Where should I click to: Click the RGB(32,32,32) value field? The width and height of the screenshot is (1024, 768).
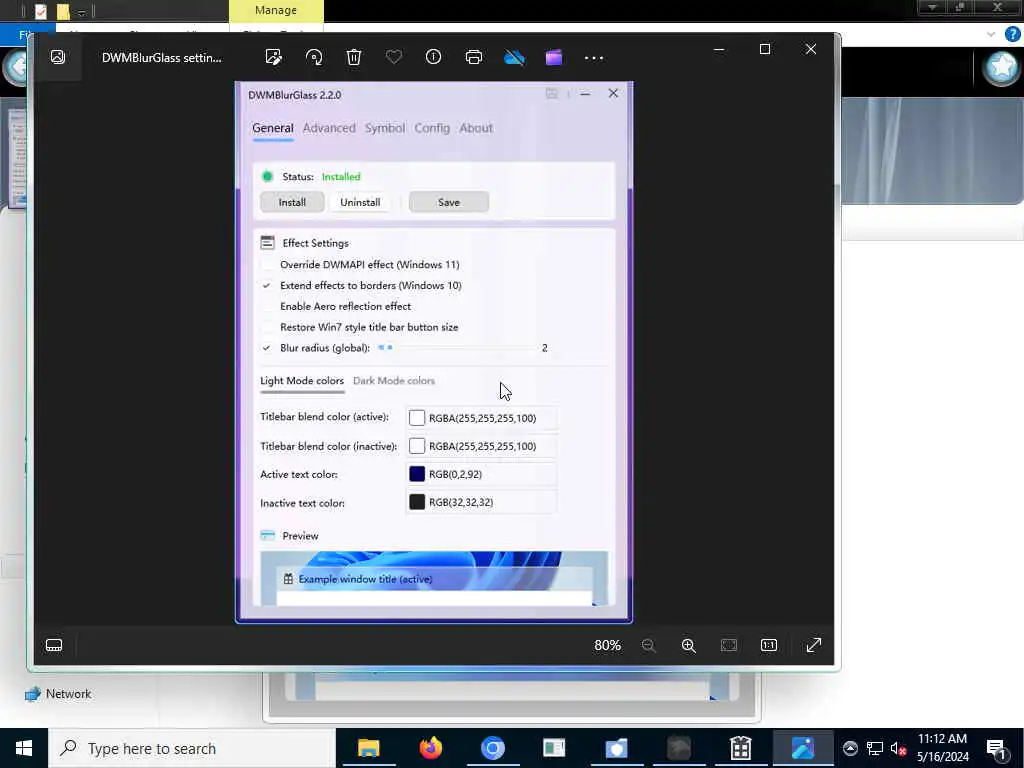pos(481,502)
